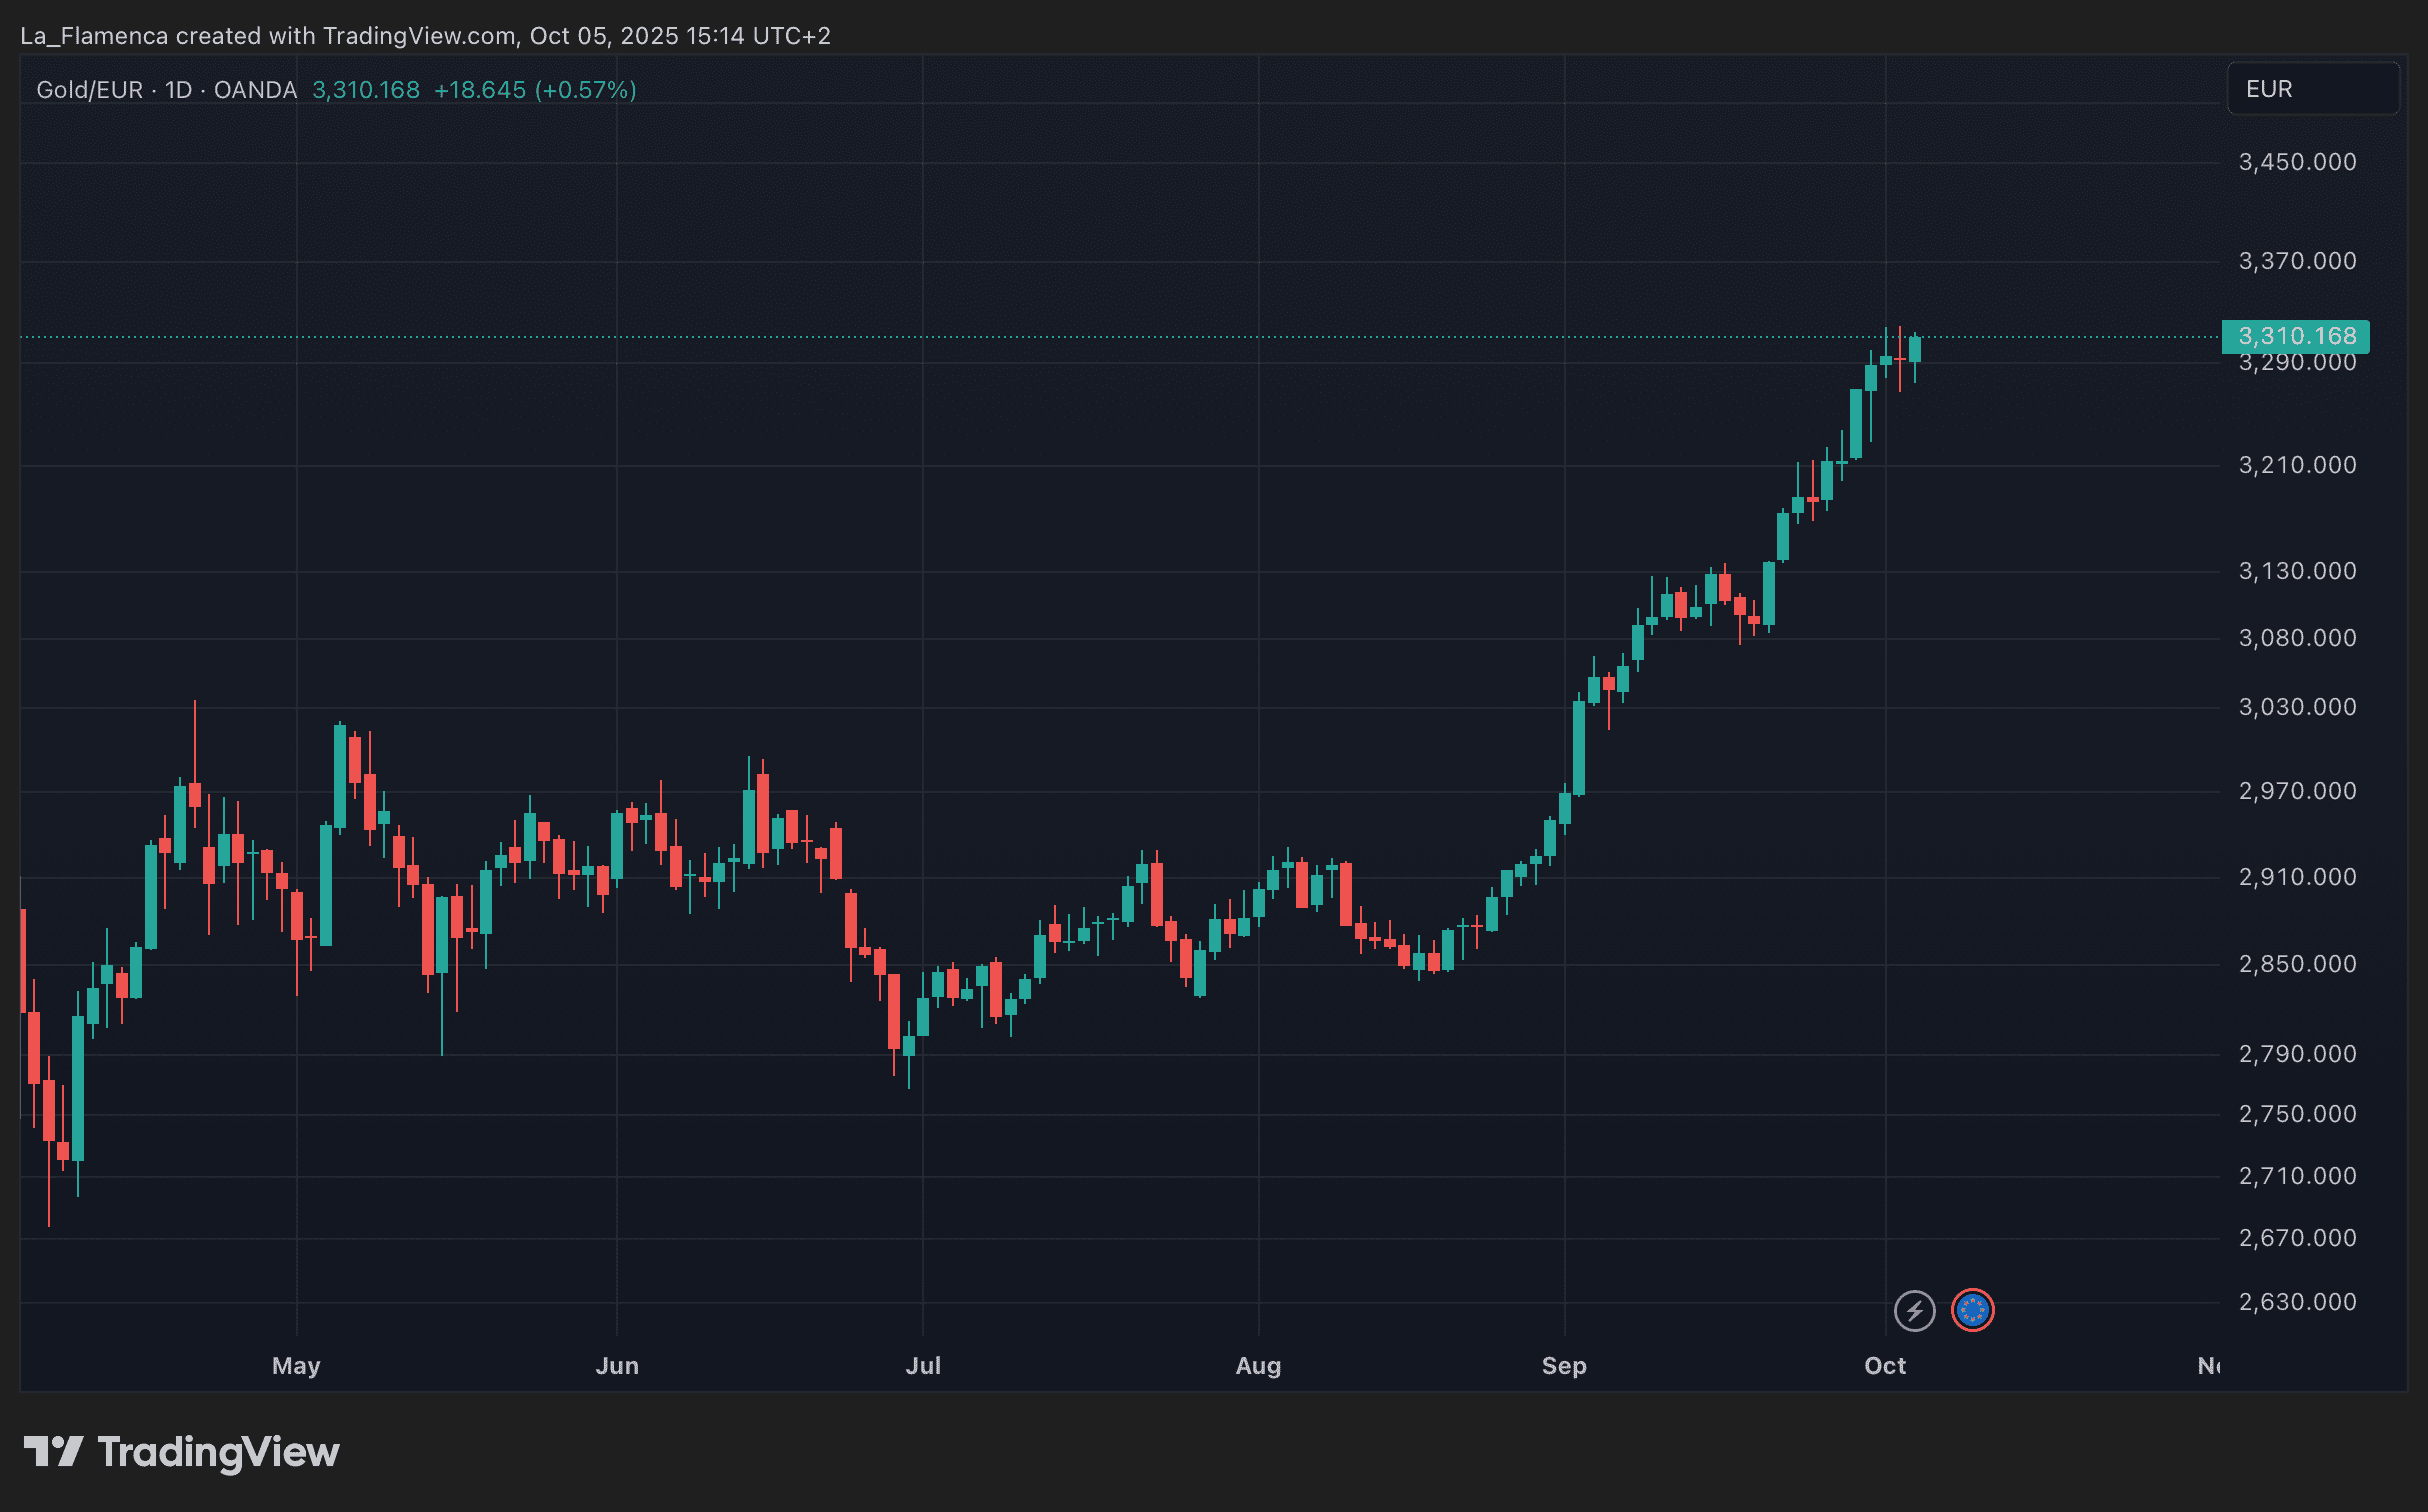Click the Sep label on time axis
Image resolution: width=2428 pixels, height=1512 pixels.
coord(1564,1366)
